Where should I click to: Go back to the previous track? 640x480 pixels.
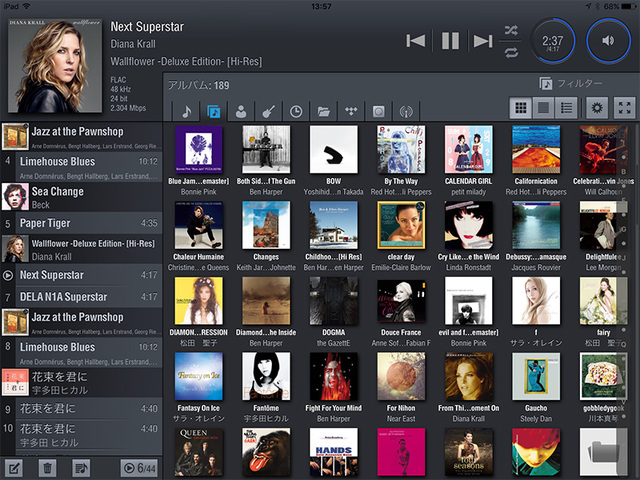(417, 41)
